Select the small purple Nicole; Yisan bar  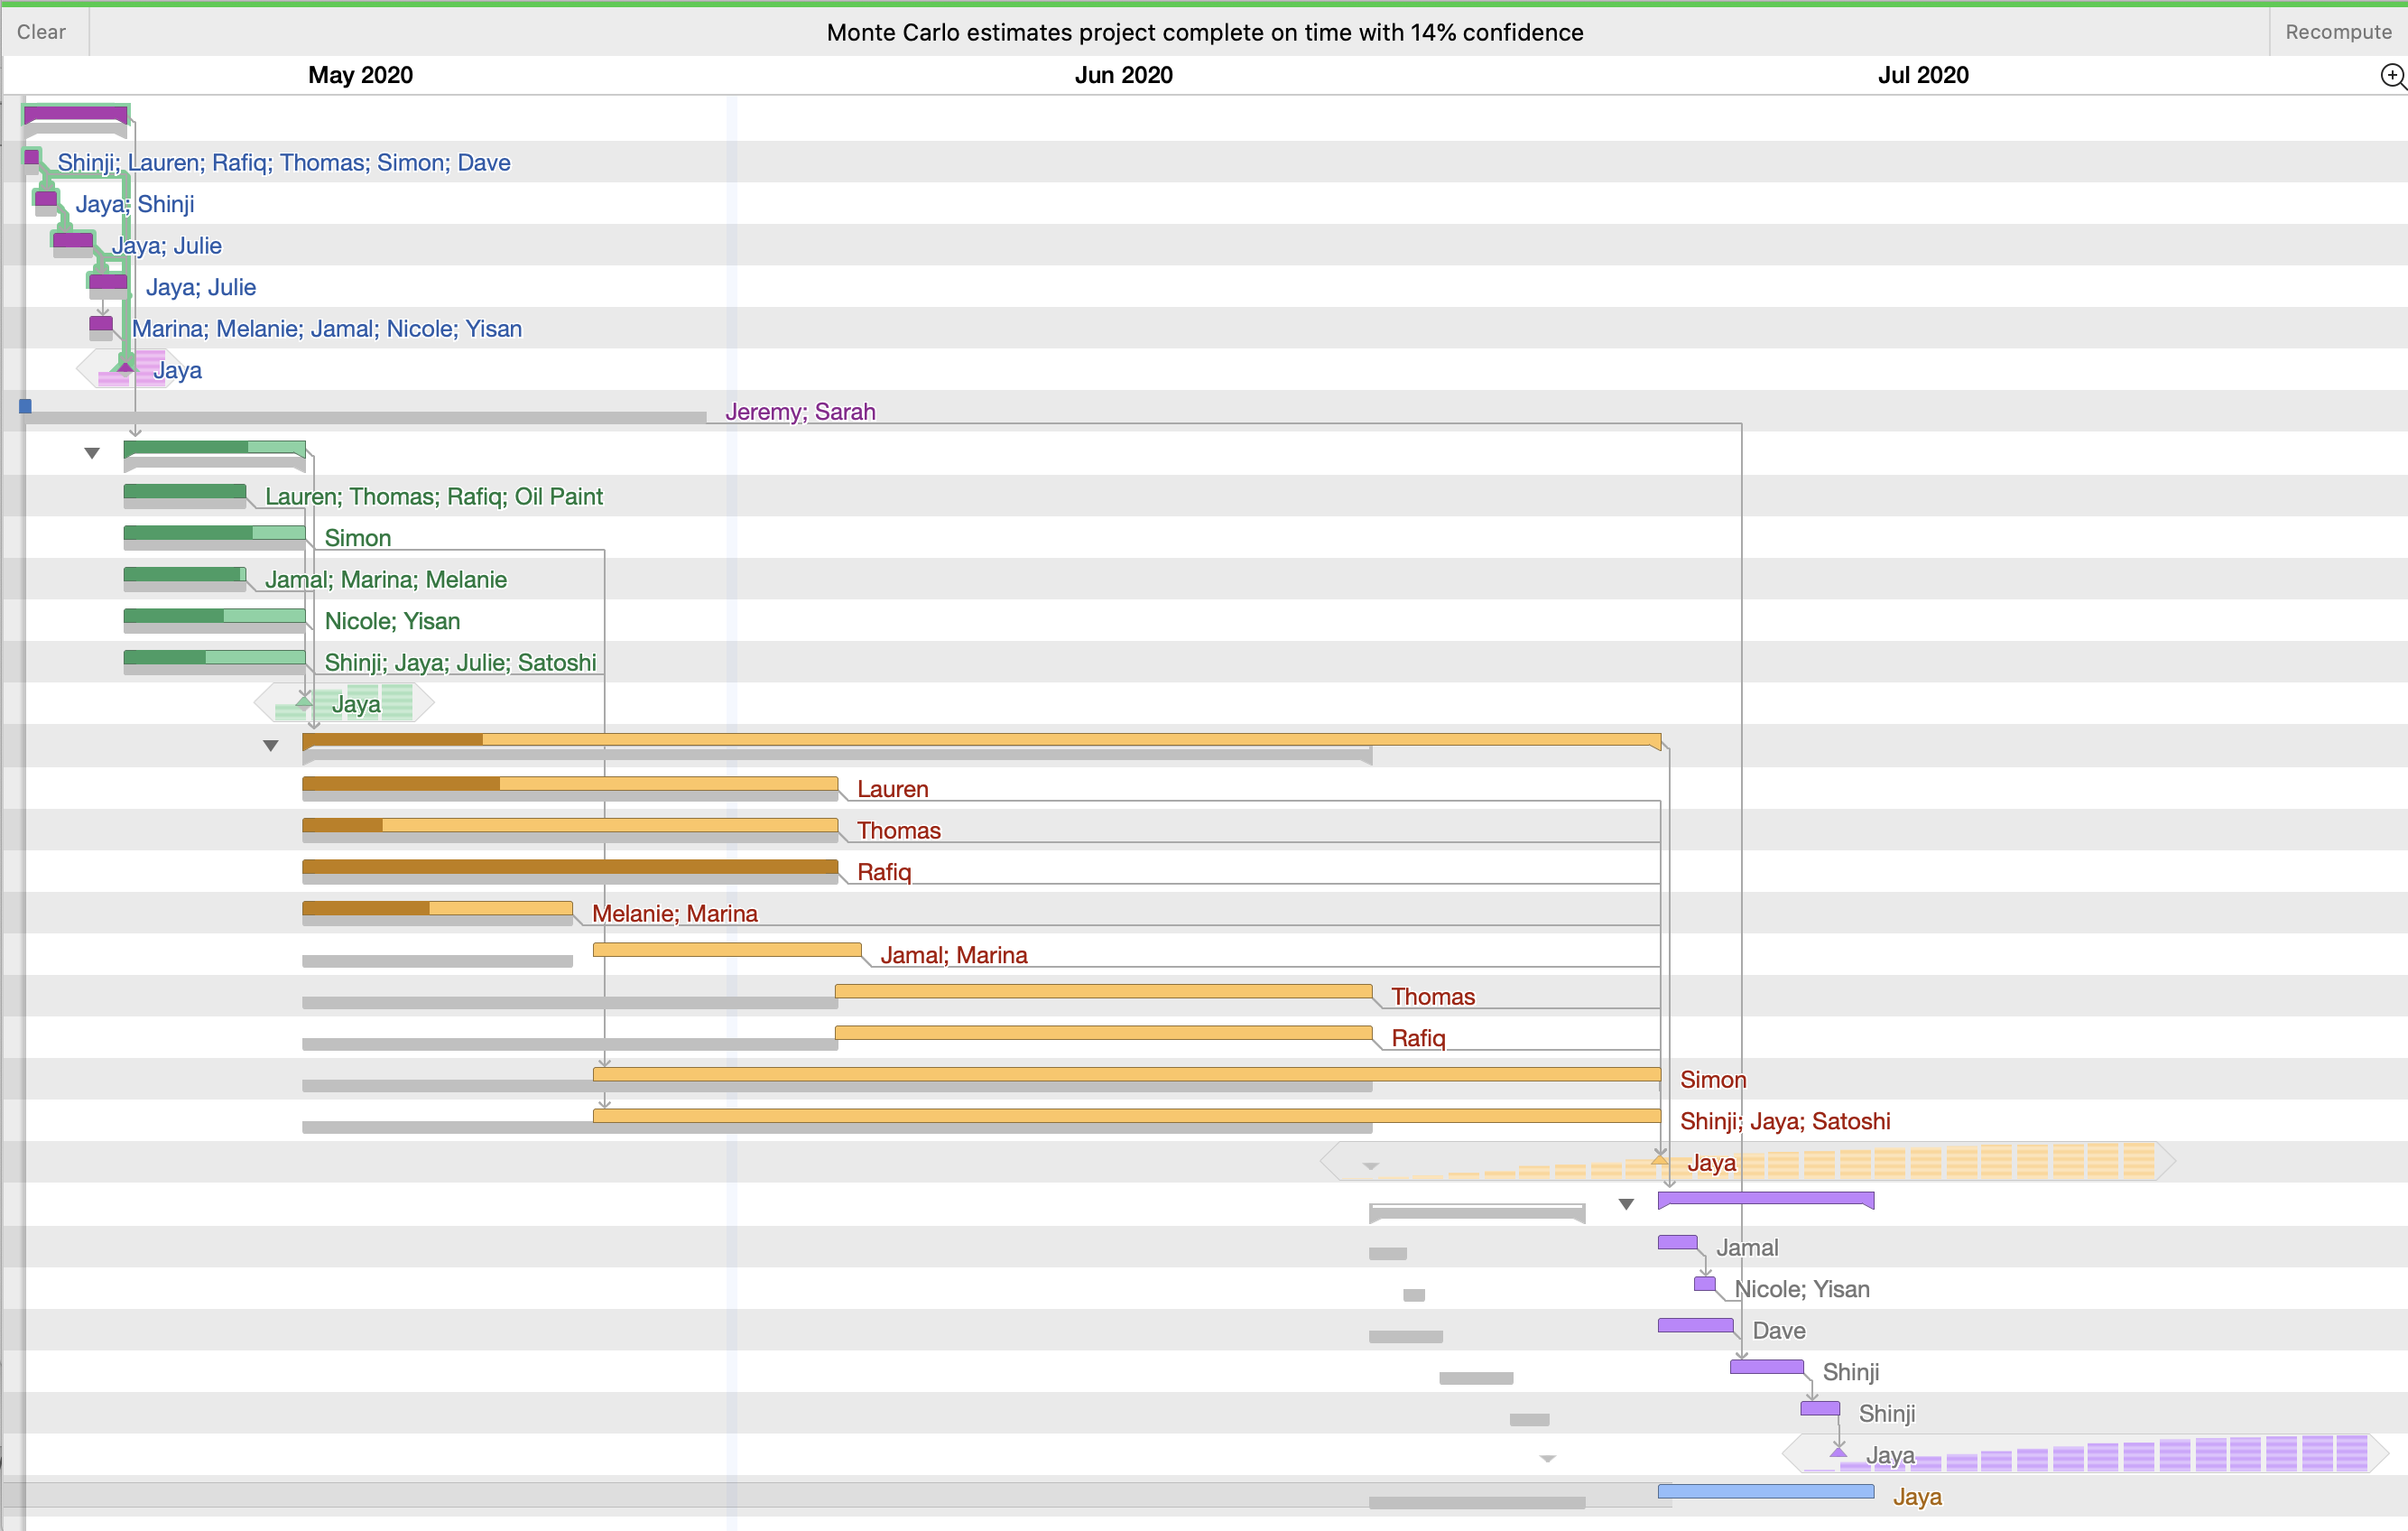click(x=1705, y=1283)
